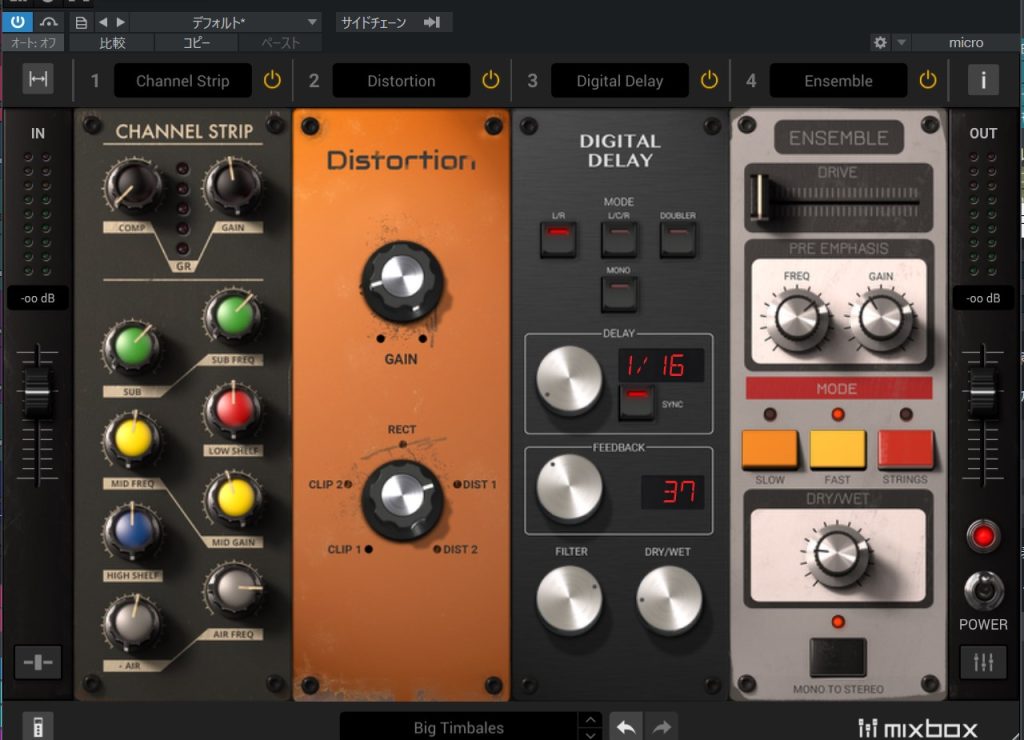Bypass the Distortion module with its power icon

[x=490, y=80]
